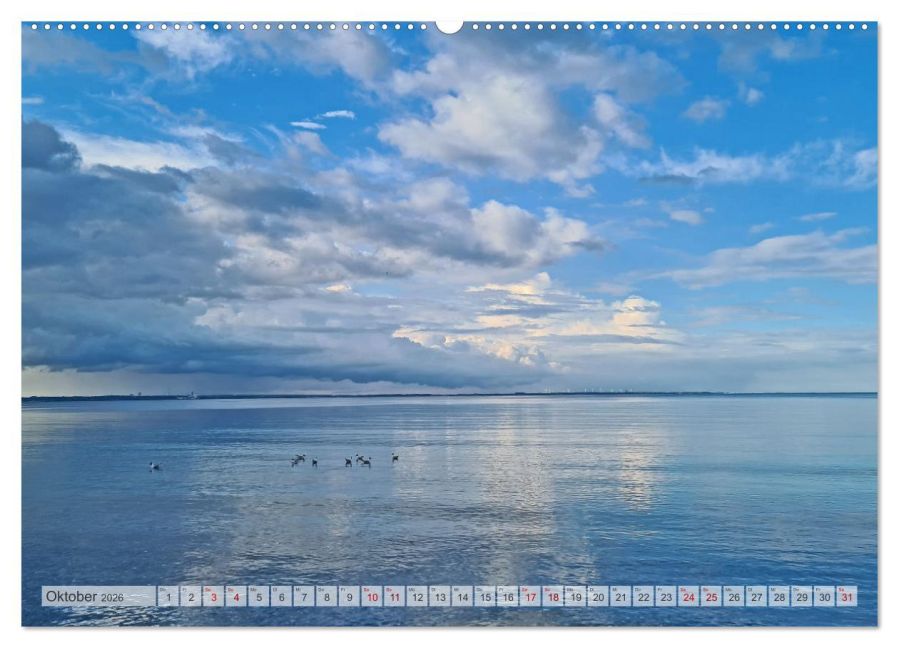Select red date 10 in calendar strip
The height and width of the screenshot is (648, 899).
(372, 597)
